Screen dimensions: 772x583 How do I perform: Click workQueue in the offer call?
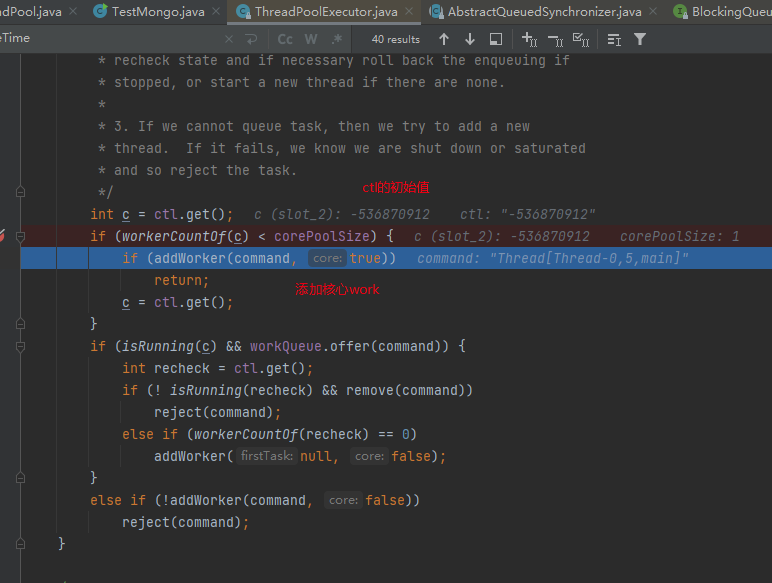tap(286, 346)
